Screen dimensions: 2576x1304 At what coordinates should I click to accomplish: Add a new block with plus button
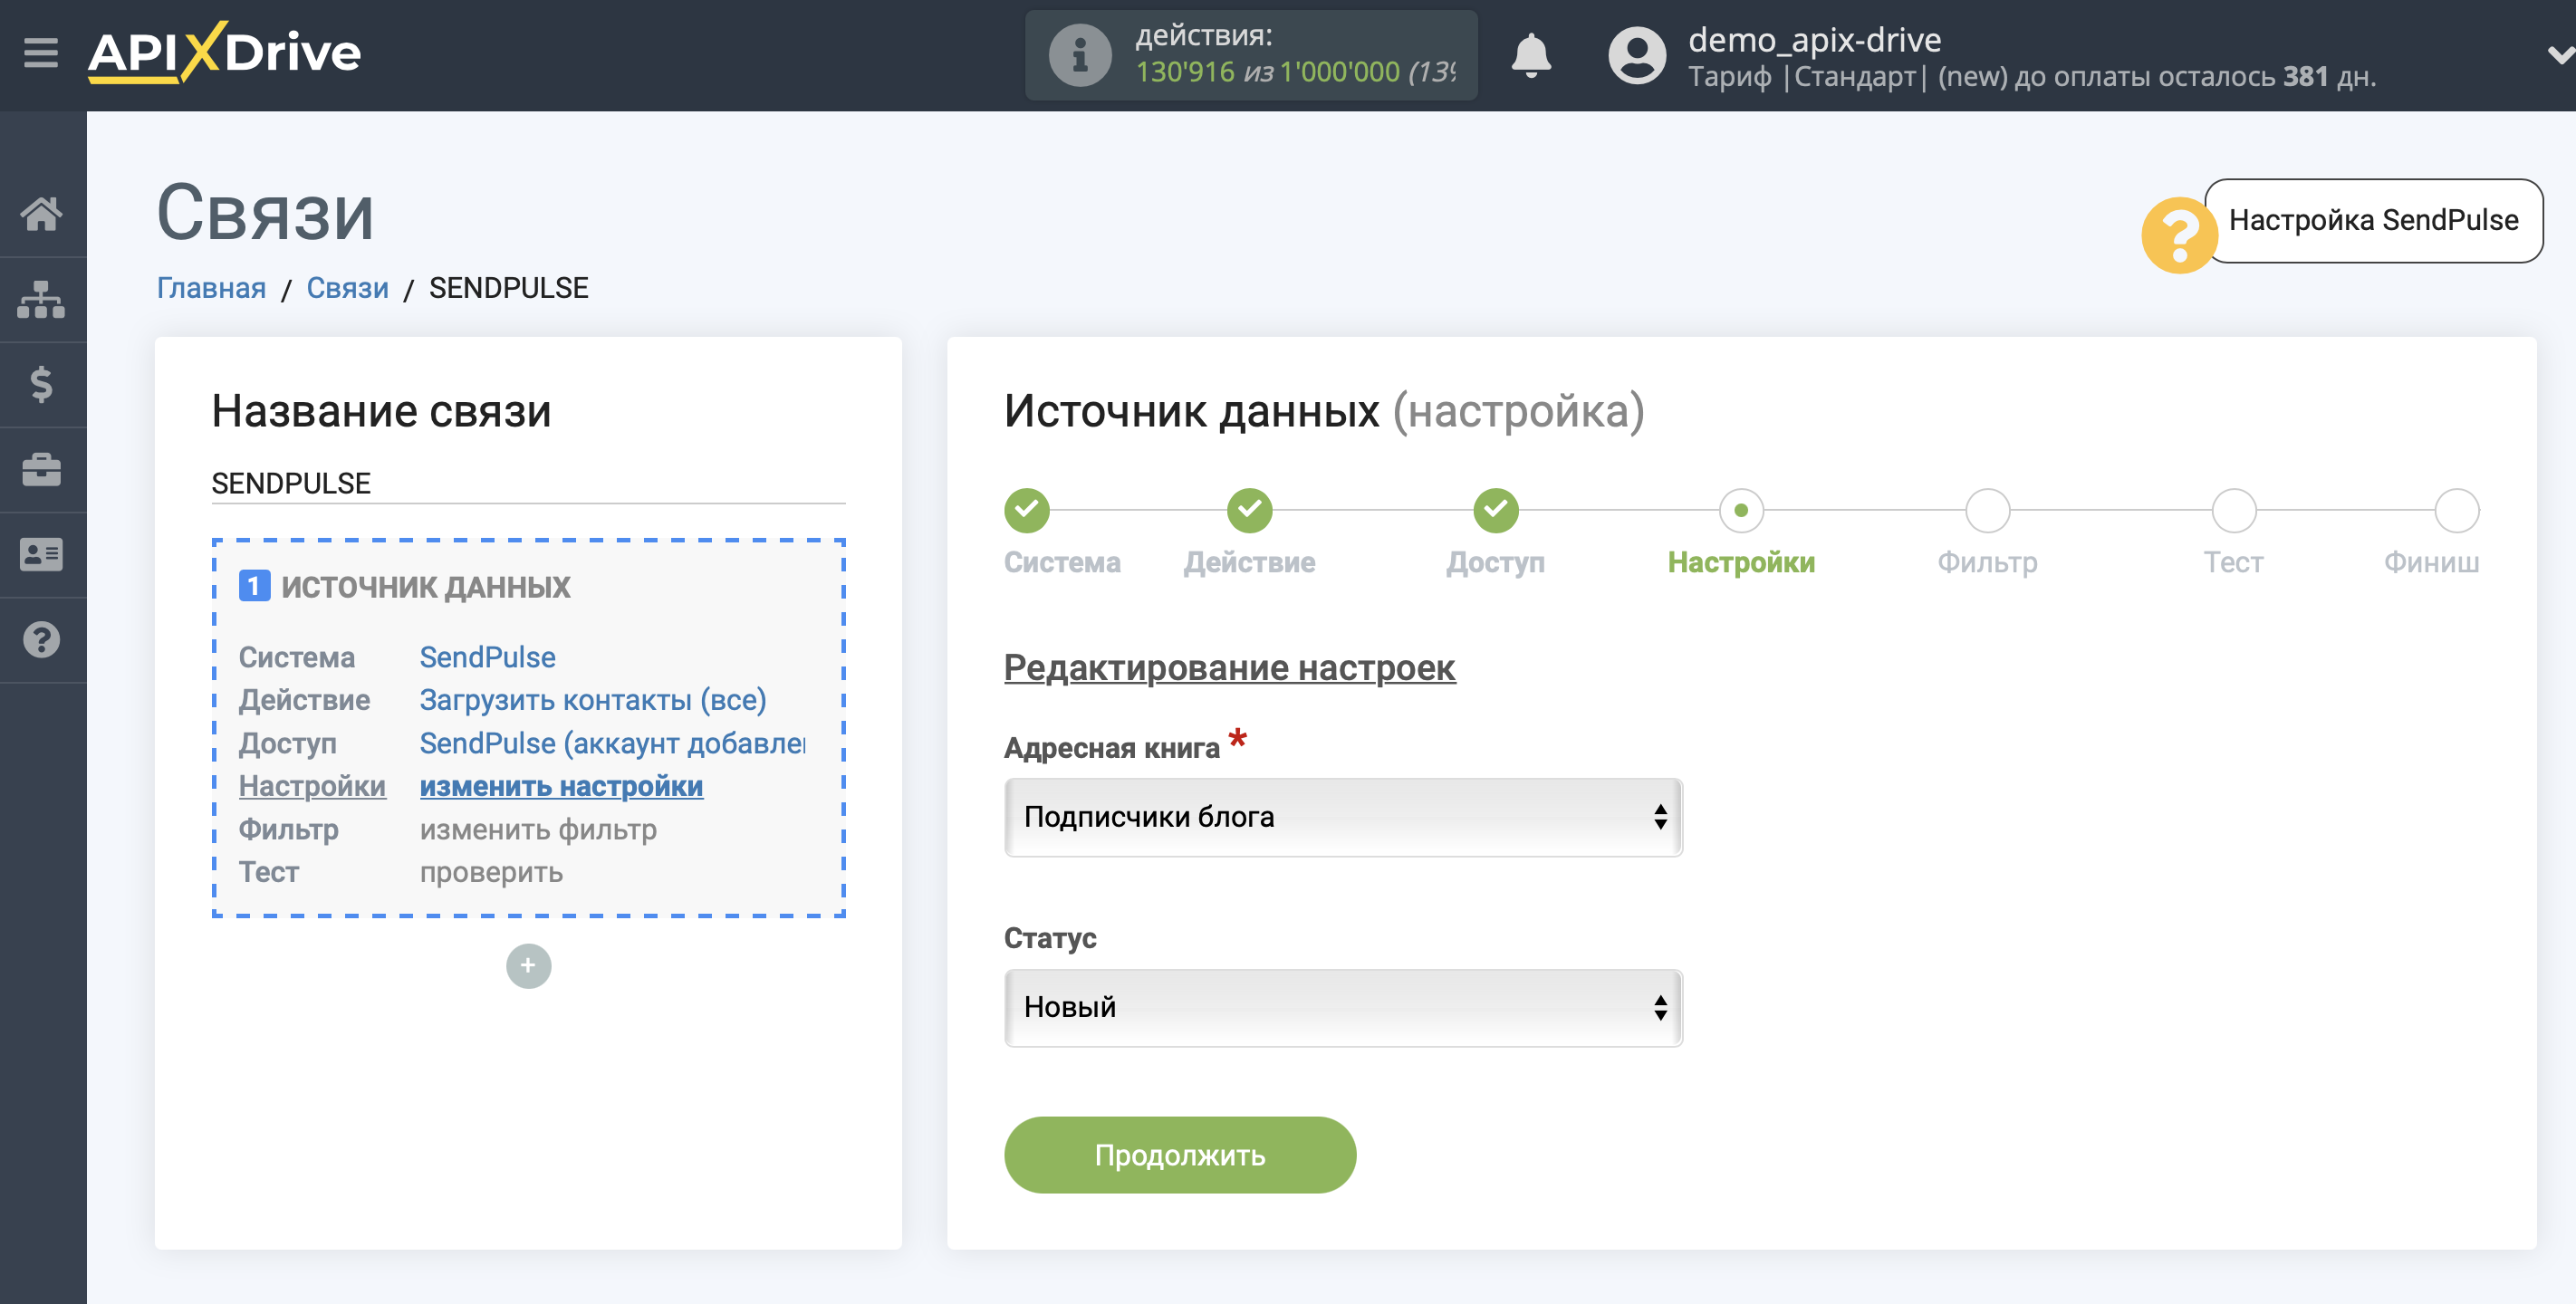pos(528,965)
